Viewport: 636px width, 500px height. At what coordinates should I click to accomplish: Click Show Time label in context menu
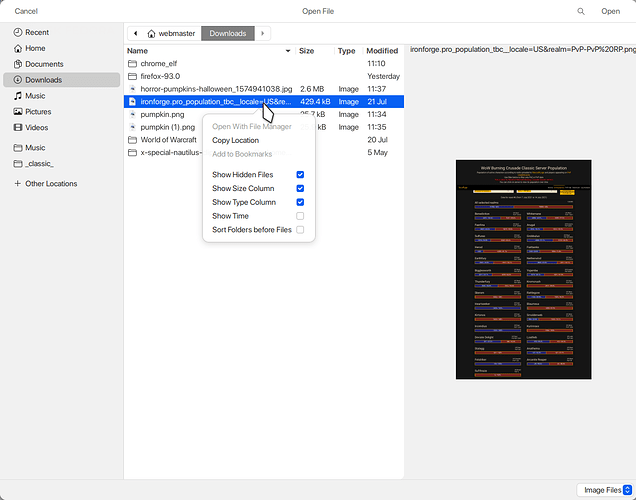[230, 216]
